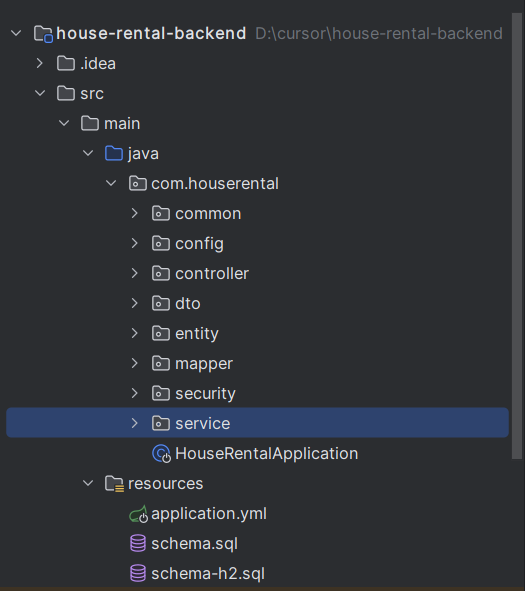Expand the controller package chevron

pos(135,273)
